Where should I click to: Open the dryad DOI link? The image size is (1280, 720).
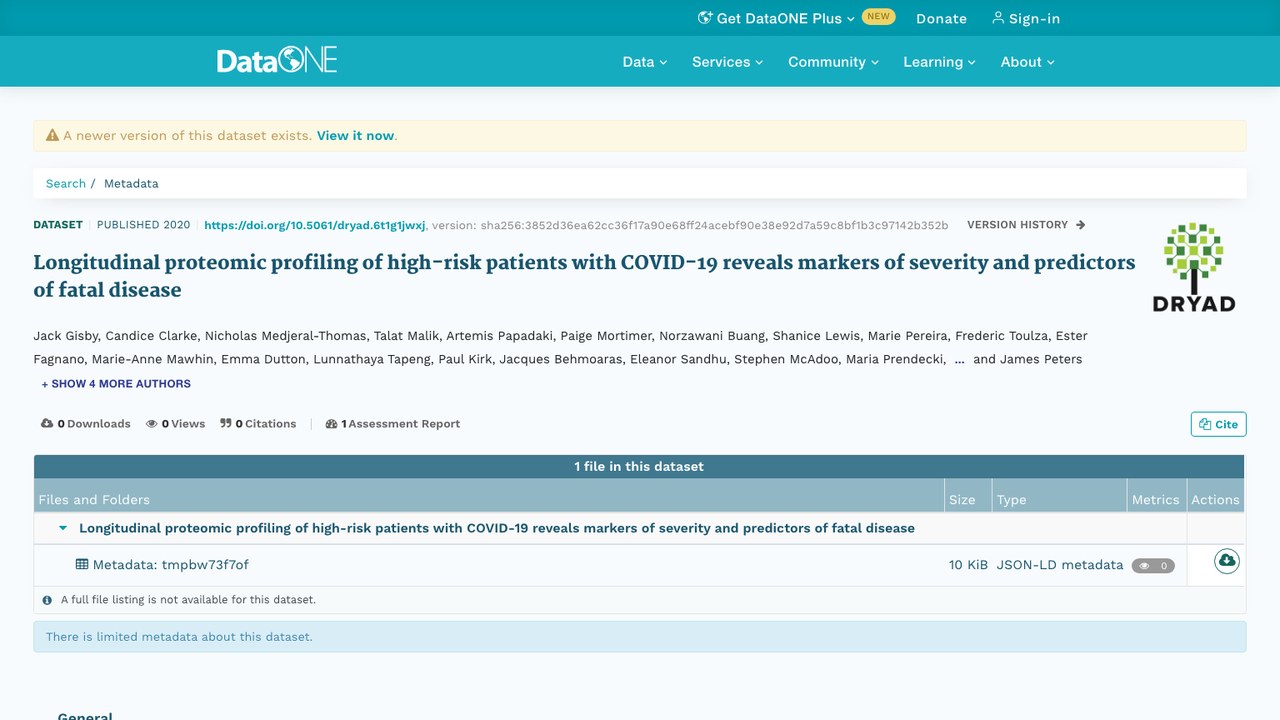315,225
